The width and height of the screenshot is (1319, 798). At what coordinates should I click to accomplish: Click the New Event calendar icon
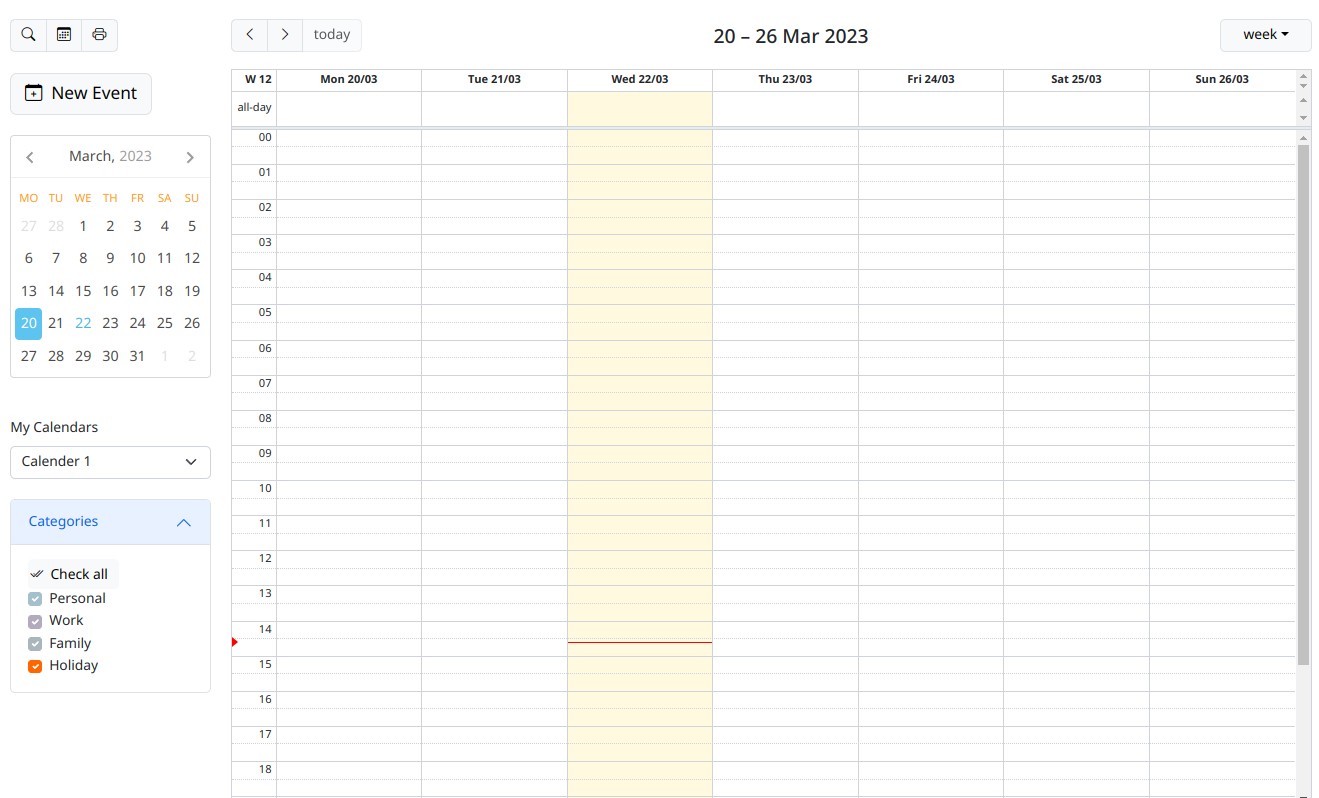(31, 93)
